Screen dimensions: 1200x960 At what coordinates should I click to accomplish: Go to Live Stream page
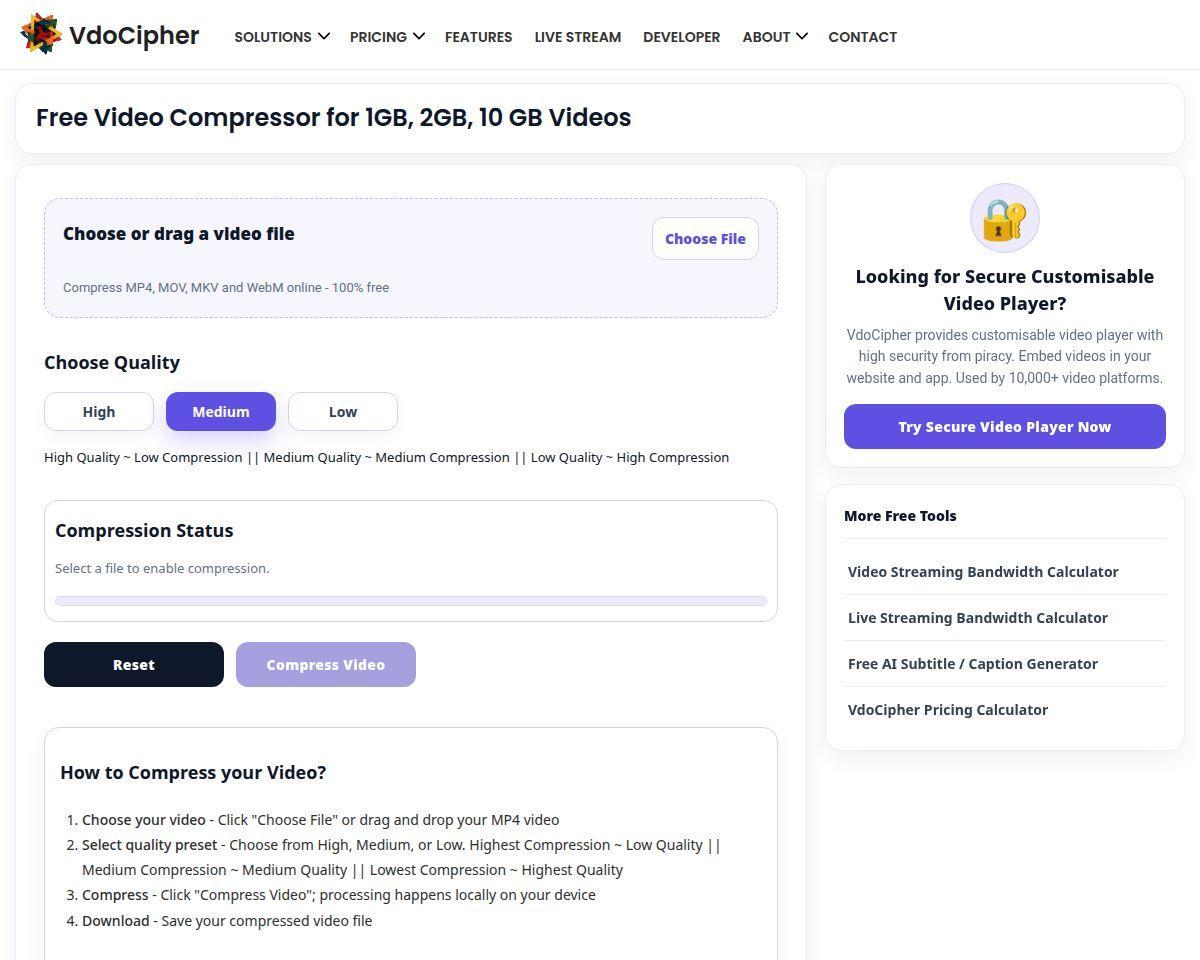click(578, 37)
